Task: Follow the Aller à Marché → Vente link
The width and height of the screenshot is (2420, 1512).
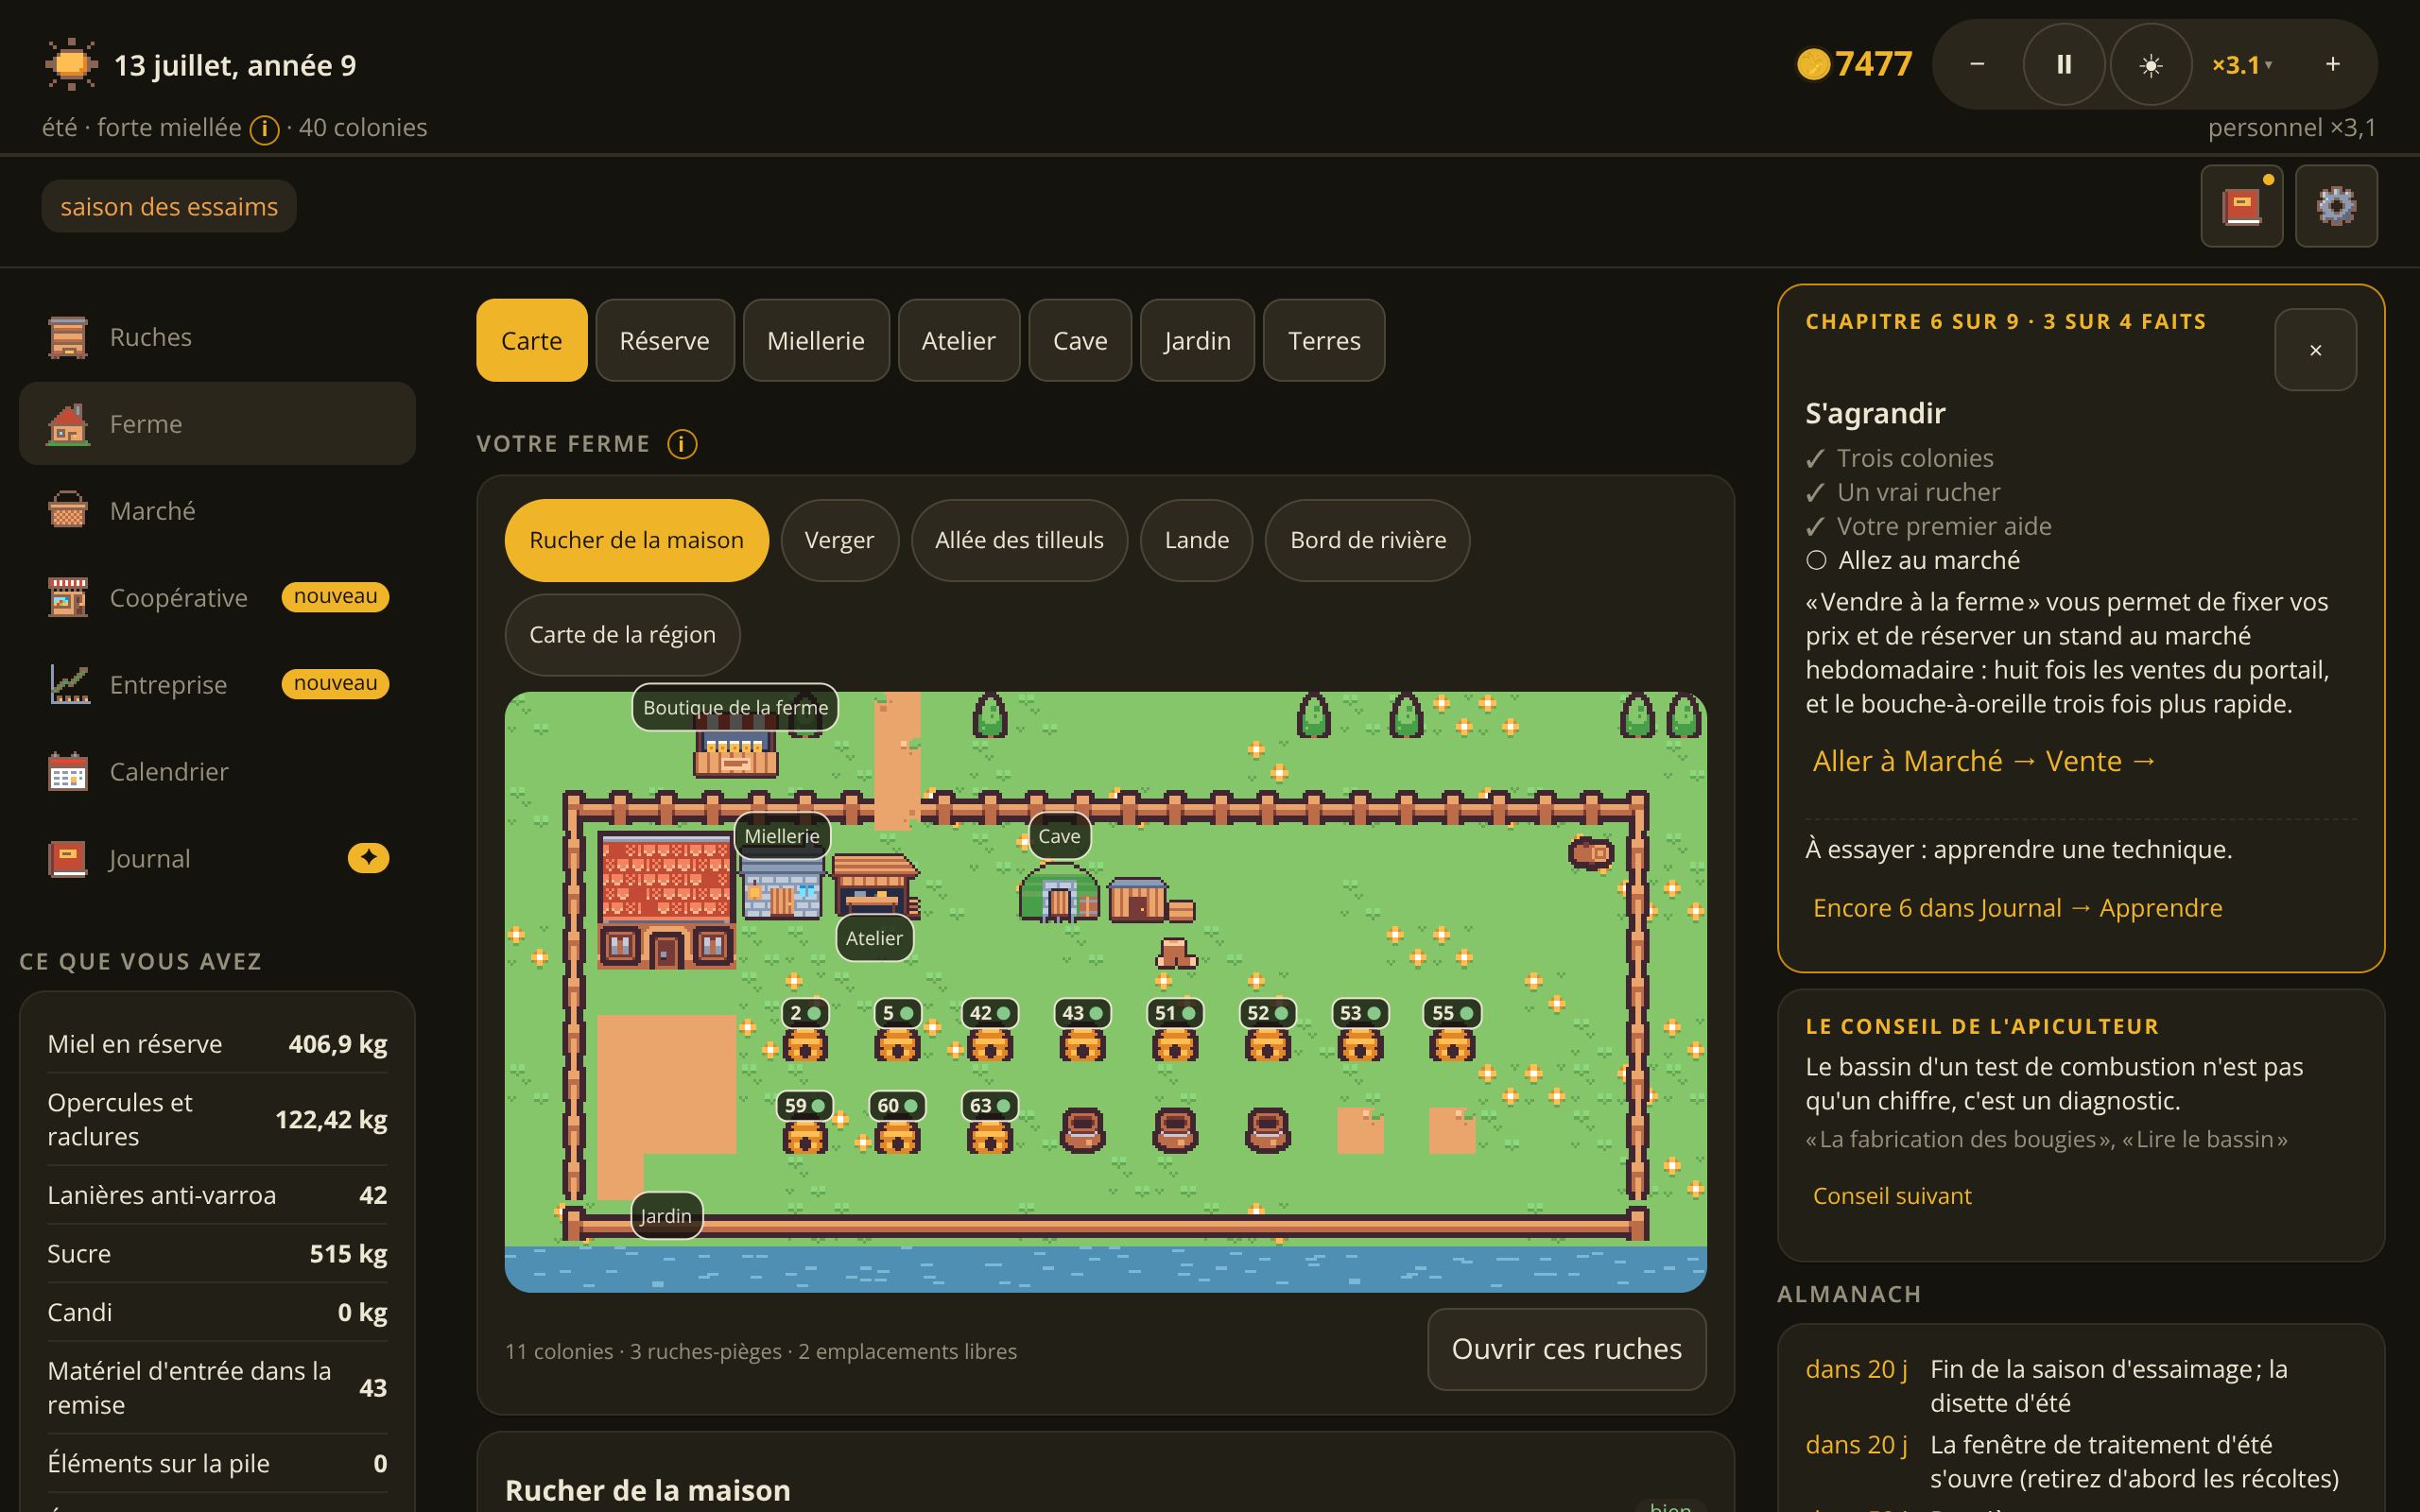Action: (1984, 761)
